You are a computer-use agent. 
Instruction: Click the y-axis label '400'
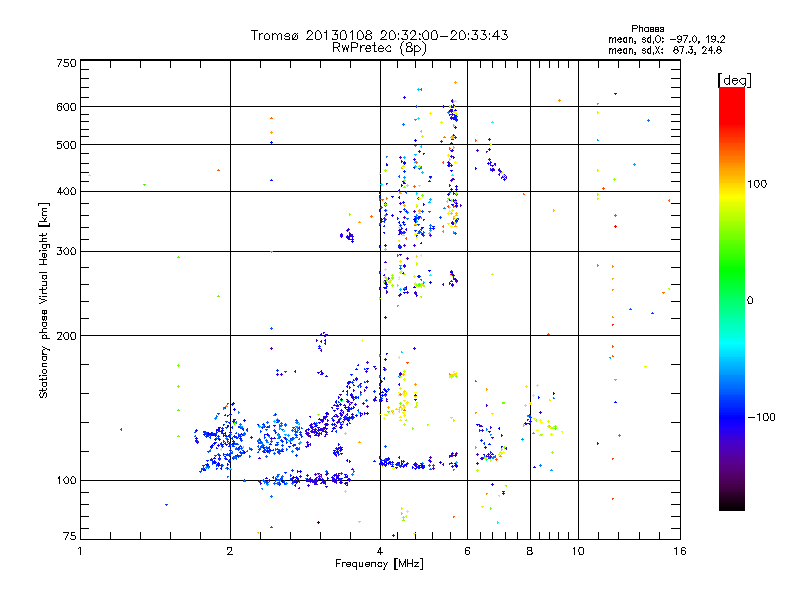point(66,192)
